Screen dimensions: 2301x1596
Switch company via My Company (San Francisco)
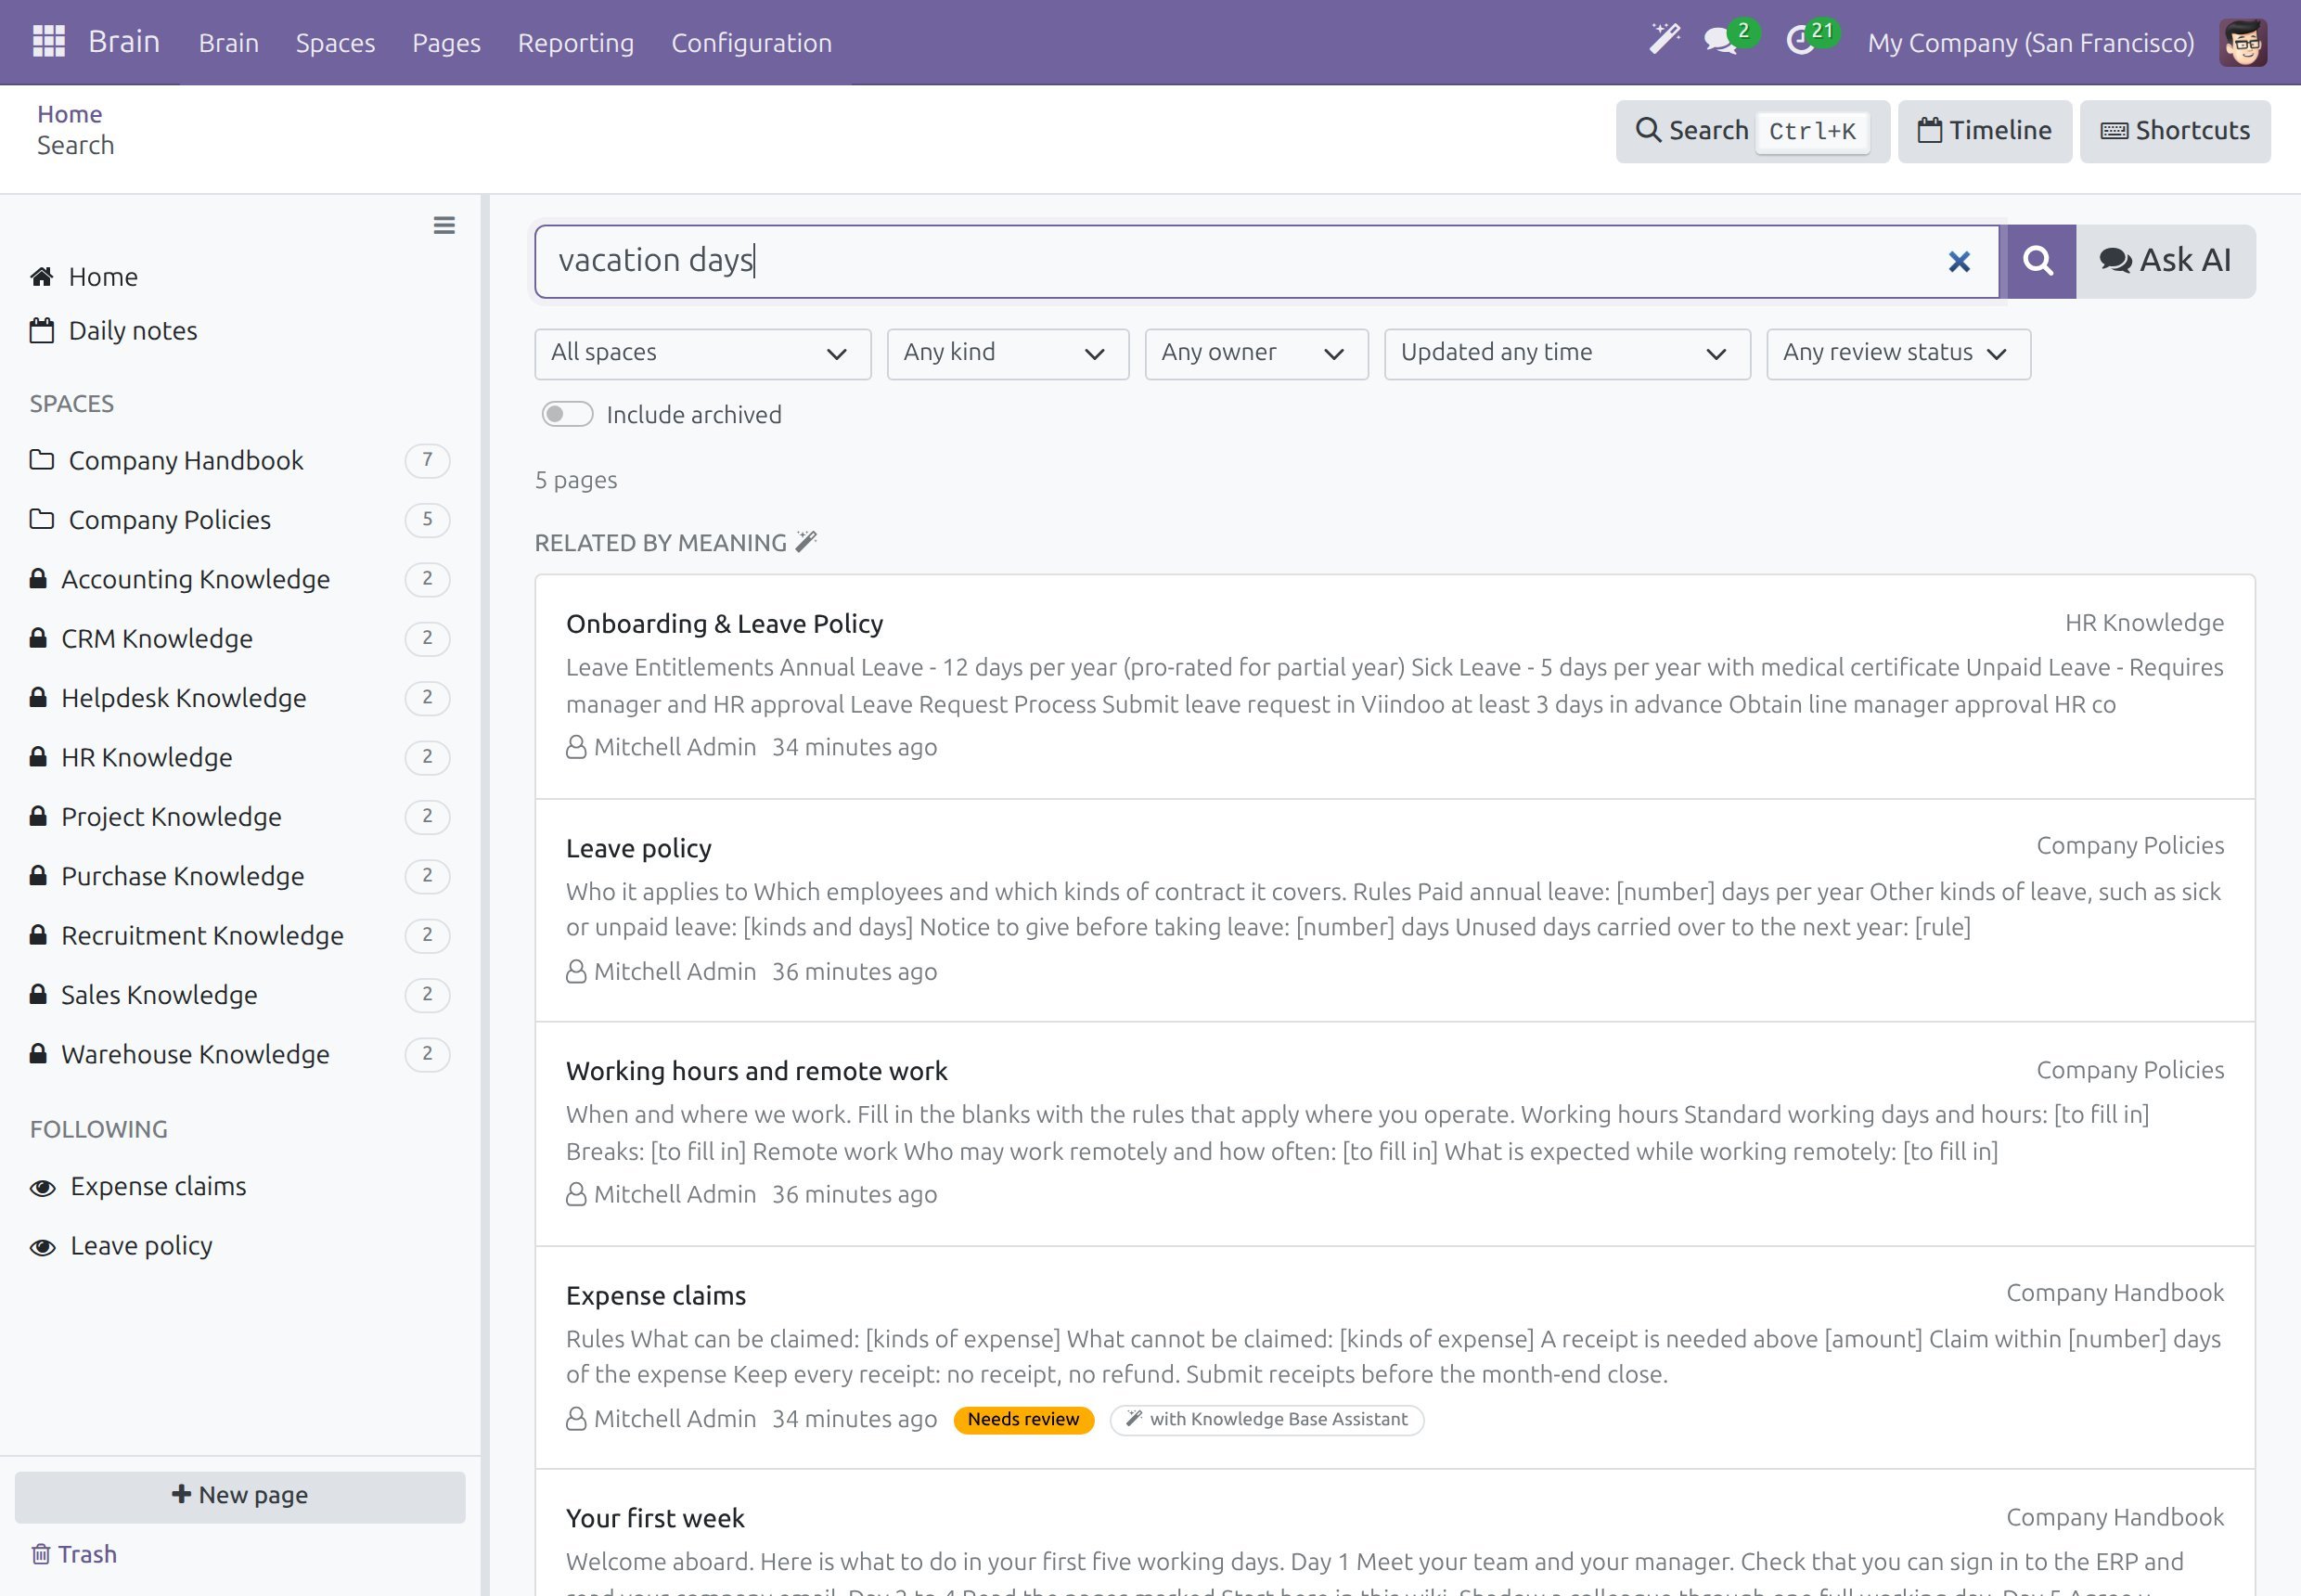point(2030,43)
